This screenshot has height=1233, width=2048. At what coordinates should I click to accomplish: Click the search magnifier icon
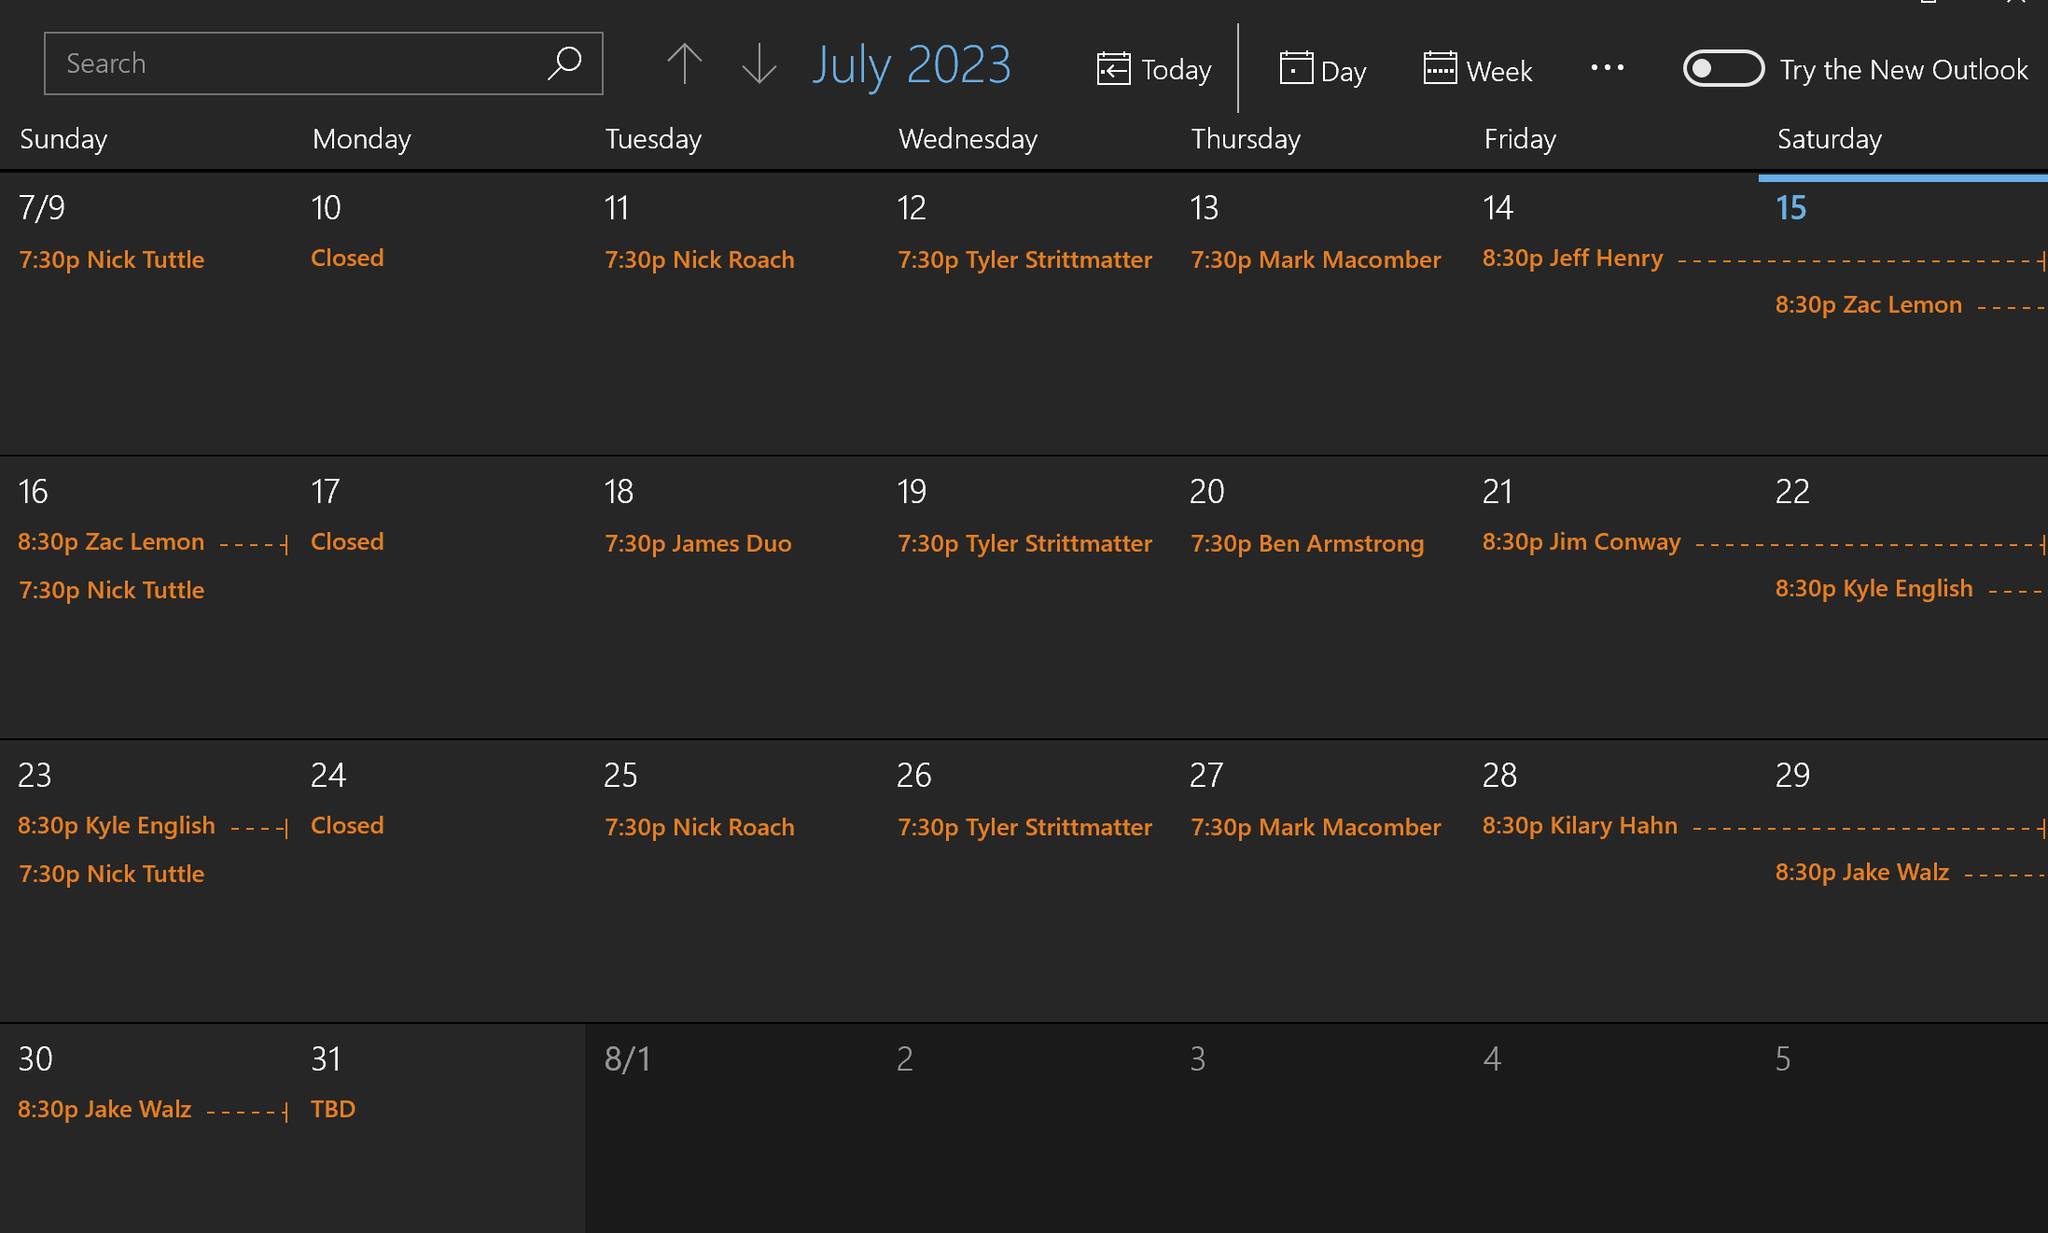coord(565,63)
